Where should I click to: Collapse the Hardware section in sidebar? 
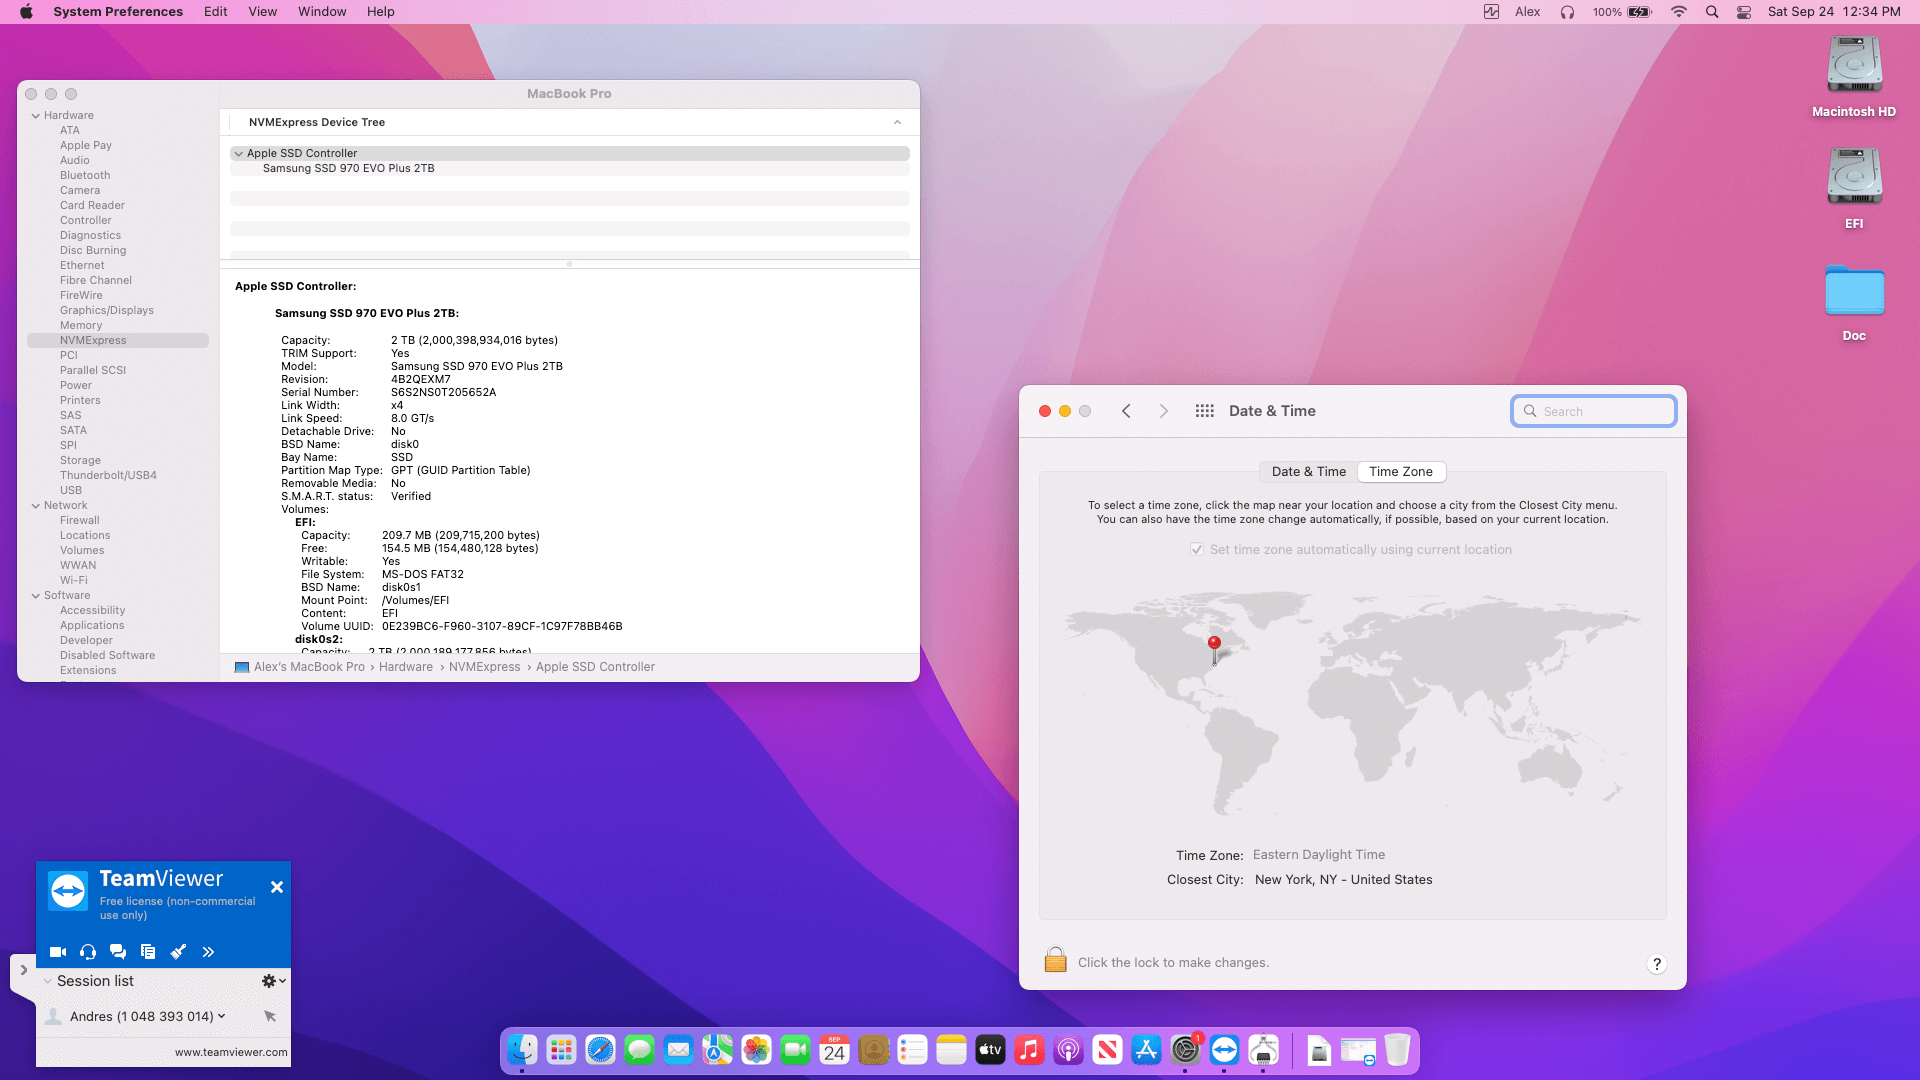[36, 116]
